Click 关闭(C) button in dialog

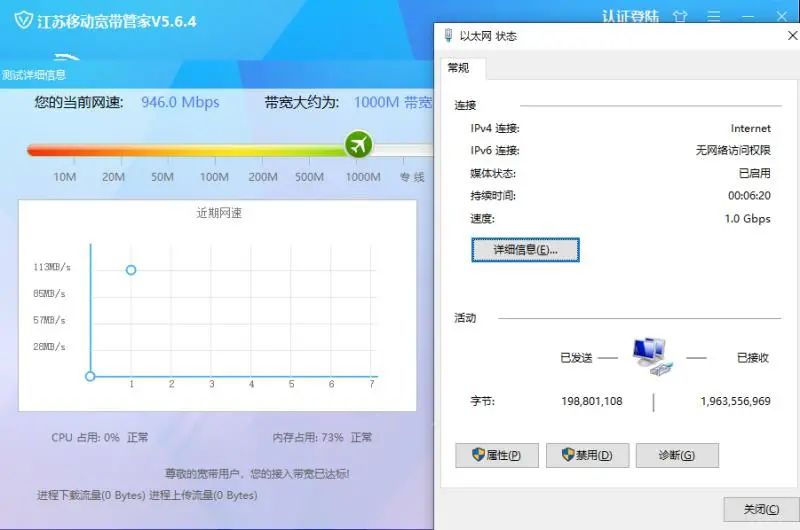[761, 509]
